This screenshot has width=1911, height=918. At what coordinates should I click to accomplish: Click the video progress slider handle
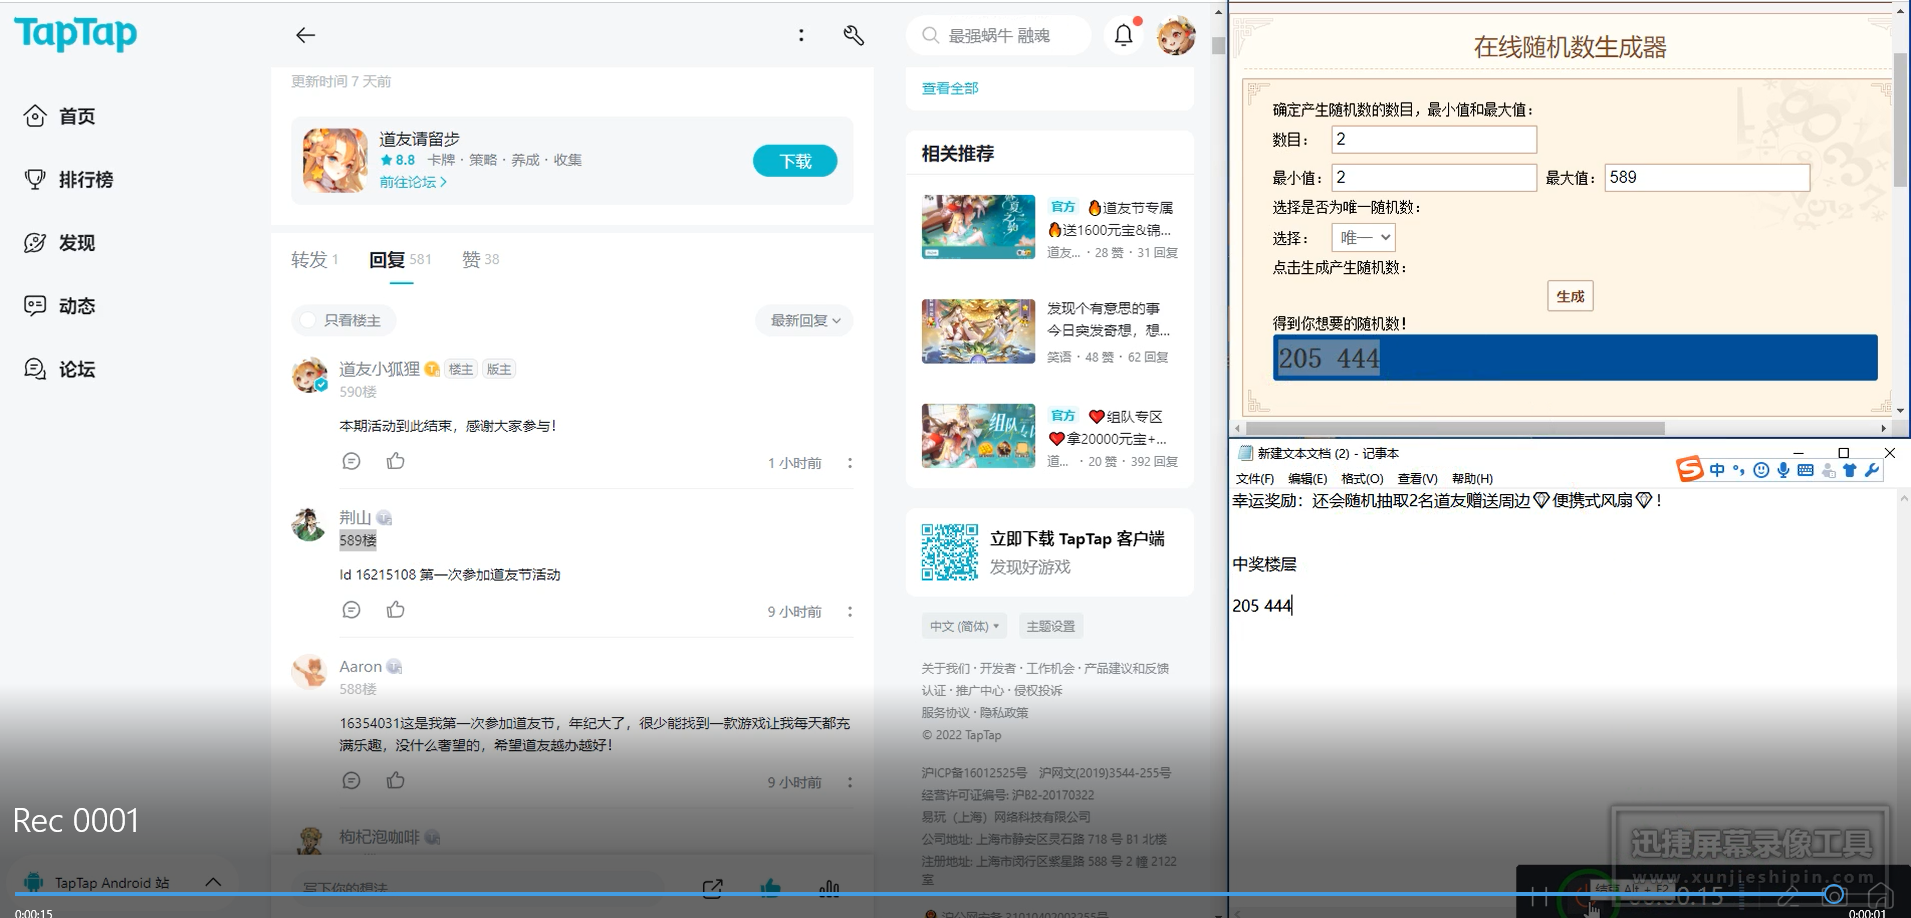[1834, 894]
